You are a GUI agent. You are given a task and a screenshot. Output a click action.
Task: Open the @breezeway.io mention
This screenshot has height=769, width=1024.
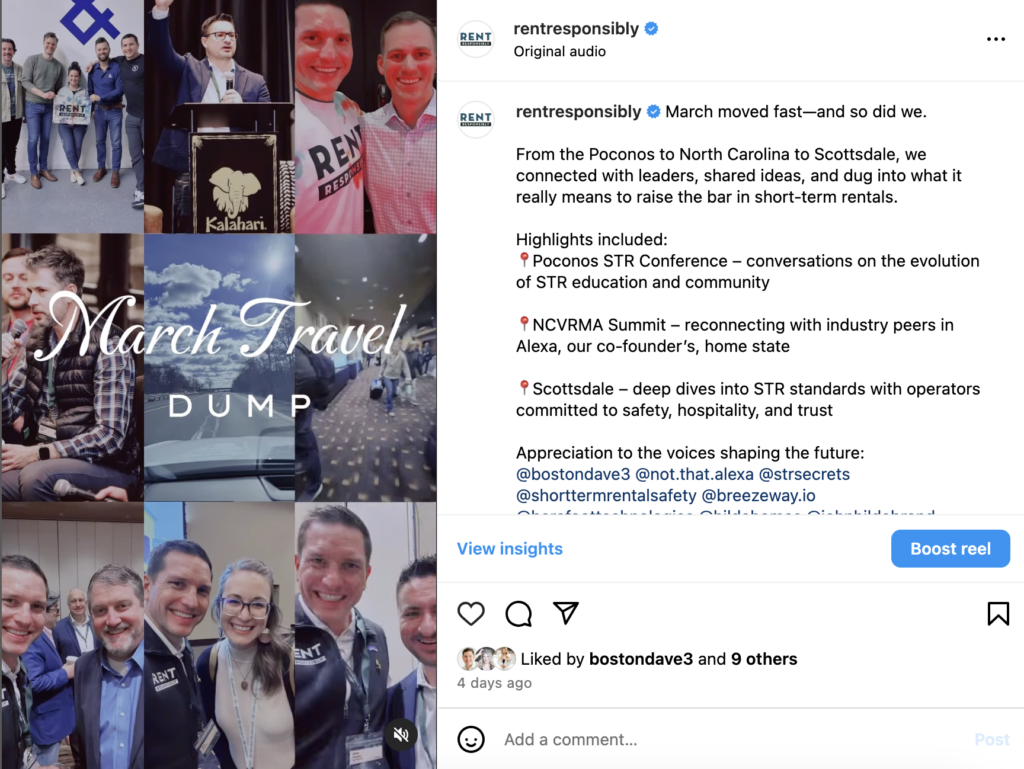(x=758, y=495)
